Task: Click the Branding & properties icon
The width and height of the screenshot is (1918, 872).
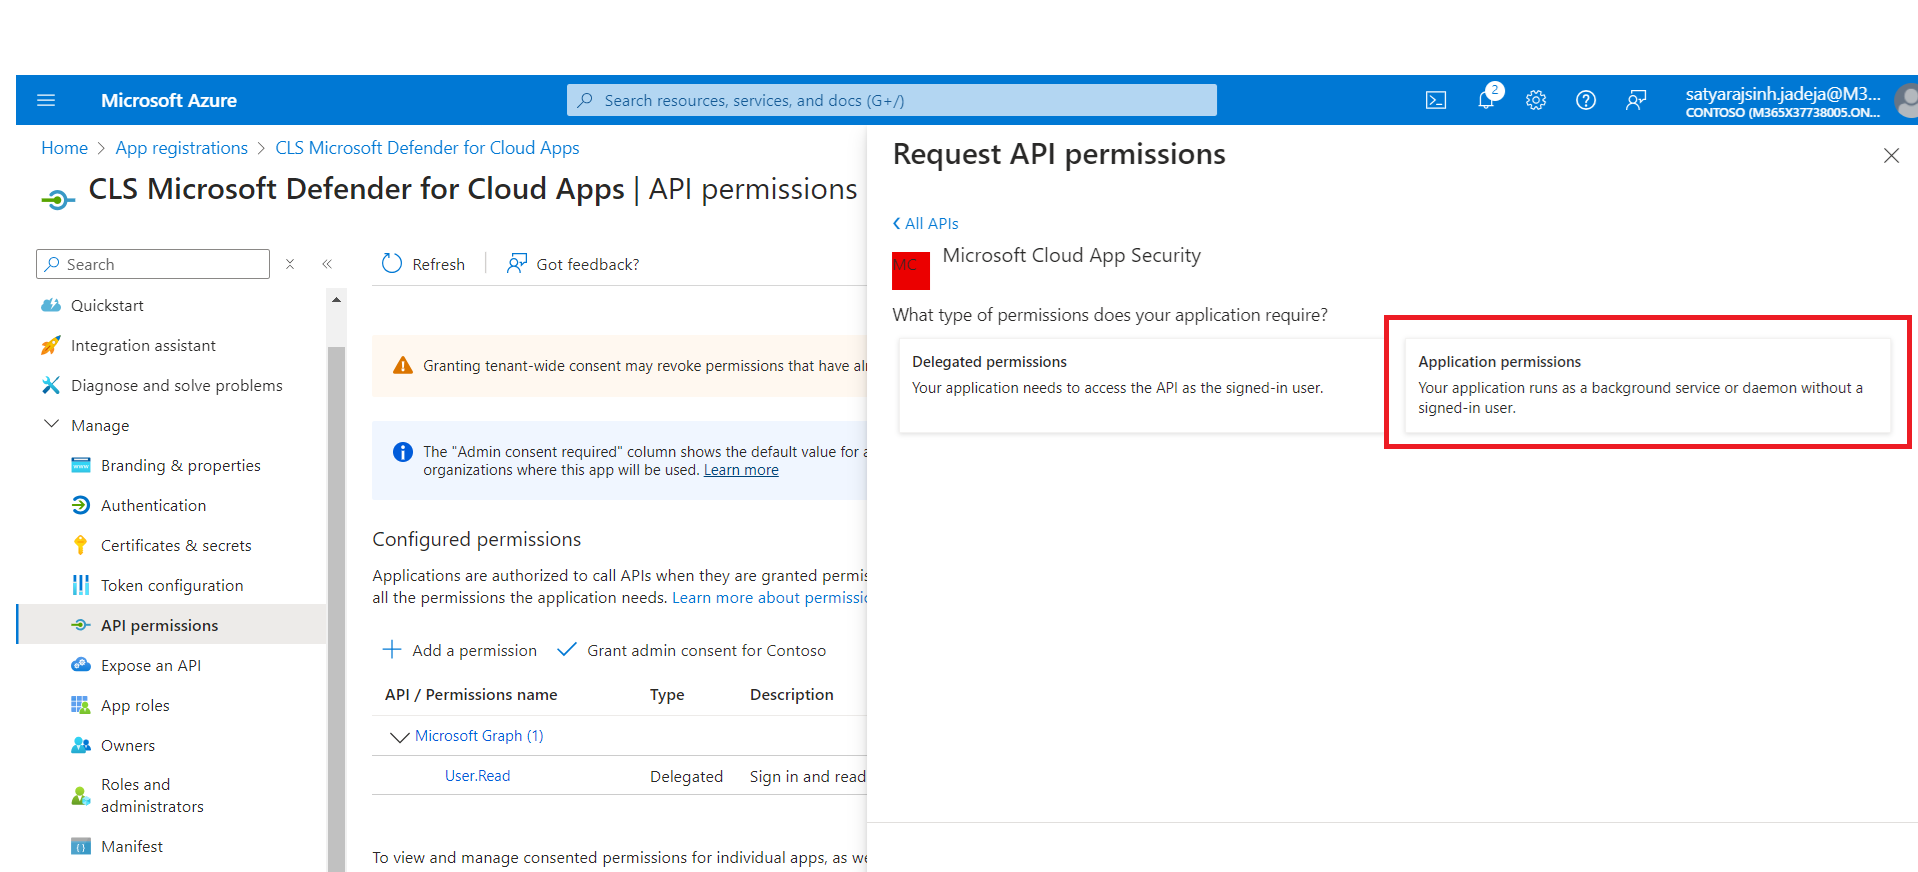Action: (x=81, y=465)
